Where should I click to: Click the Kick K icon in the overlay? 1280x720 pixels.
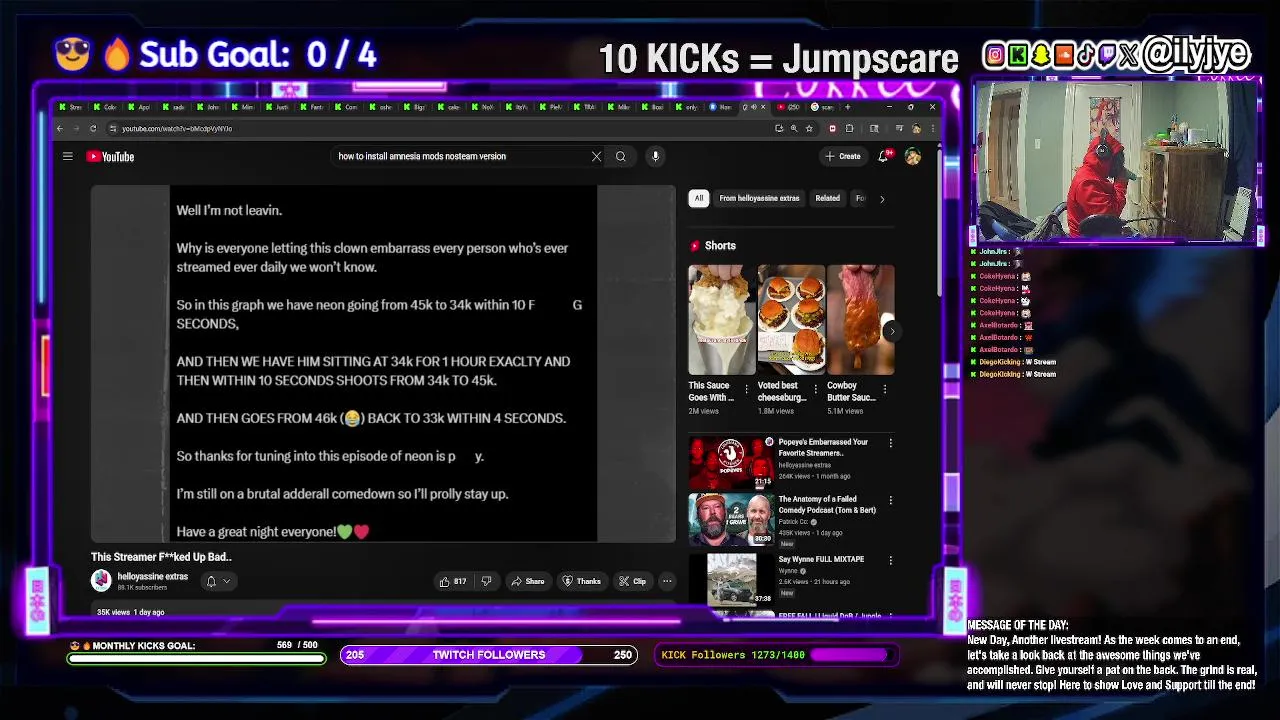pyautogui.click(x=1017, y=56)
